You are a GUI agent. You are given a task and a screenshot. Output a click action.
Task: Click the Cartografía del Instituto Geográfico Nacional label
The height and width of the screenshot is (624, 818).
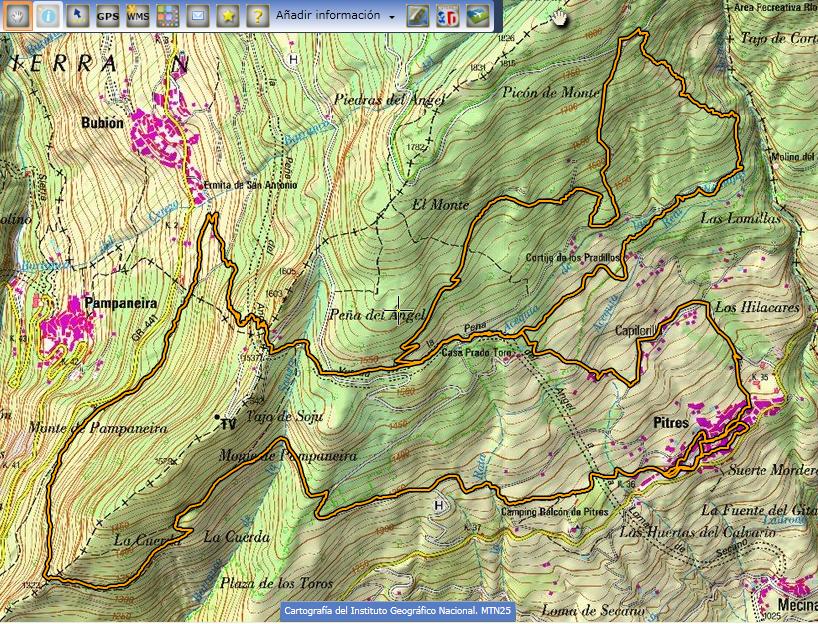[396, 610]
